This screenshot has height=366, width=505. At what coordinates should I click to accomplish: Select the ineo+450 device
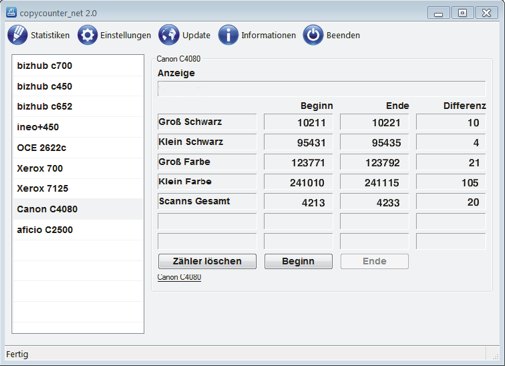pyautogui.click(x=78, y=127)
